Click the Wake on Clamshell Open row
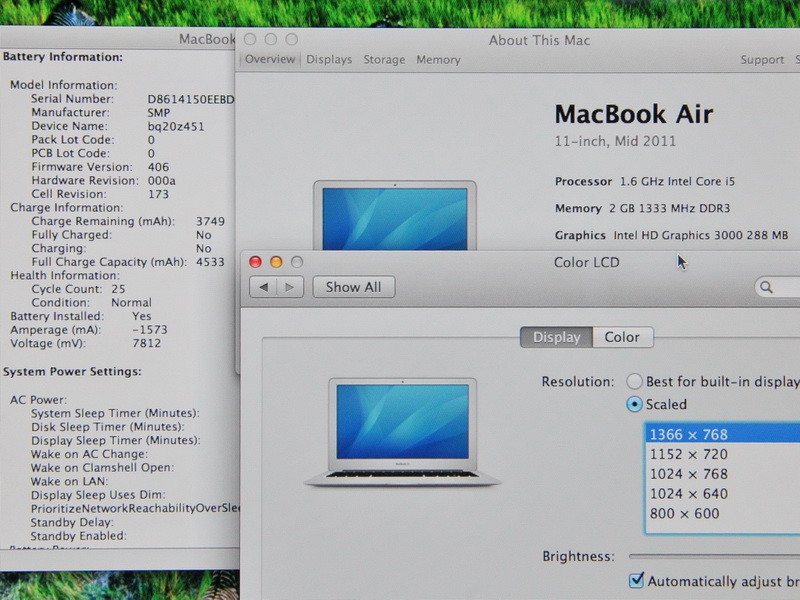This screenshot has height=600, width=800. [103, 467]
